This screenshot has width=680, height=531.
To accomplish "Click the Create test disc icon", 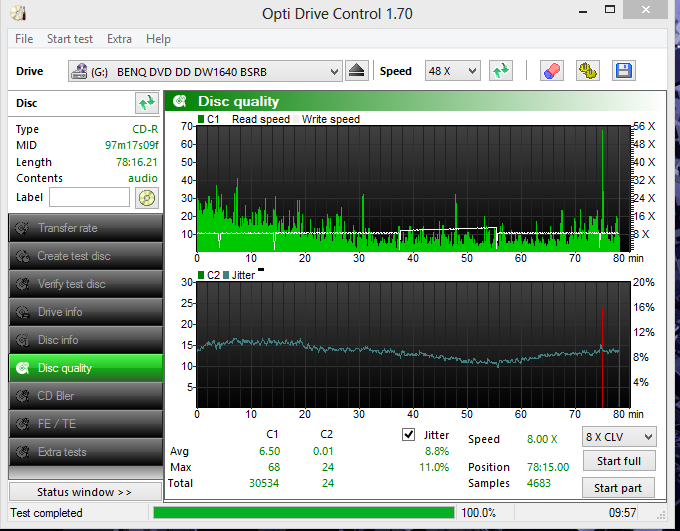I will coord(22,256).
